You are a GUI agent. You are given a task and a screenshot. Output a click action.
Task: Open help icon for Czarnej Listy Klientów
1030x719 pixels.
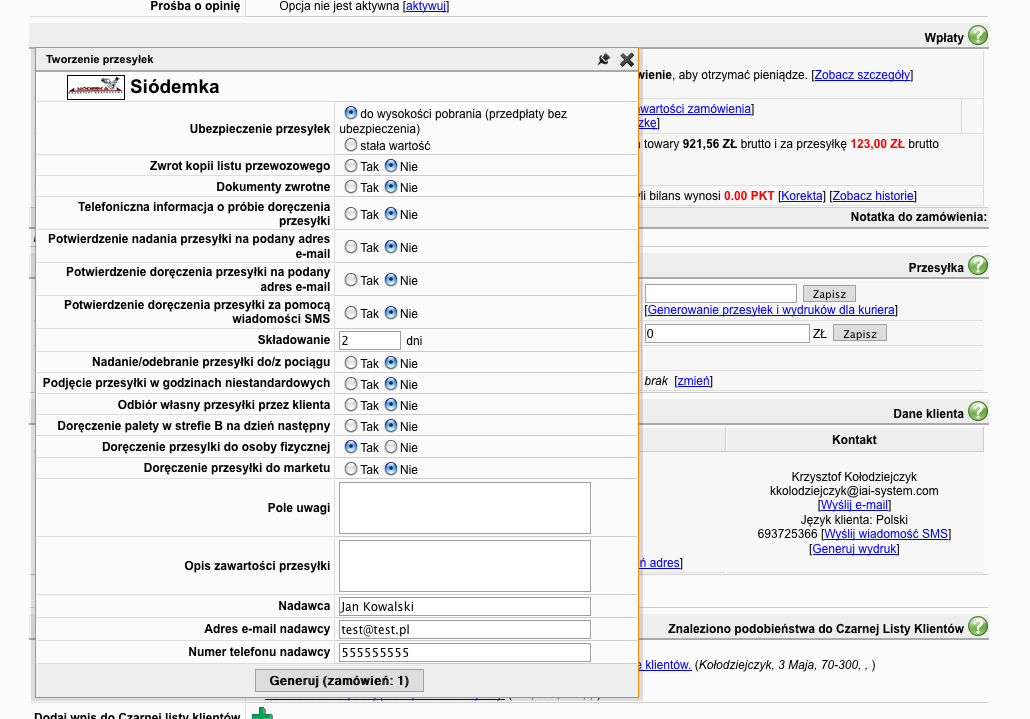coord(978,626)
